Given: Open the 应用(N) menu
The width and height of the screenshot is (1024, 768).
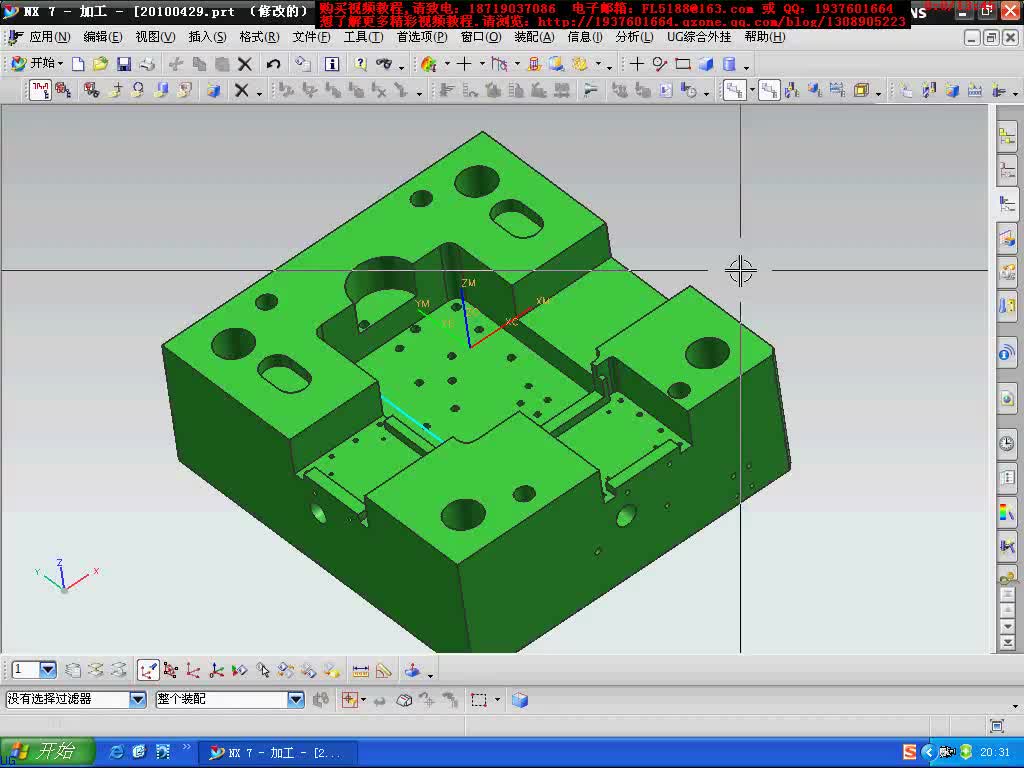Looking at the screenshot, I should pyautogui.click(x=50, y=37).
